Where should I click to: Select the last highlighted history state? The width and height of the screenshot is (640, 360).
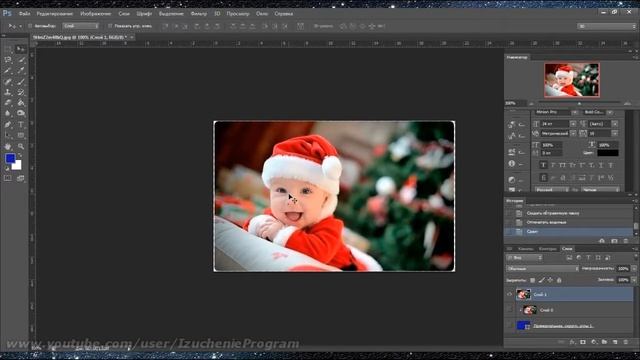[569, 231]
